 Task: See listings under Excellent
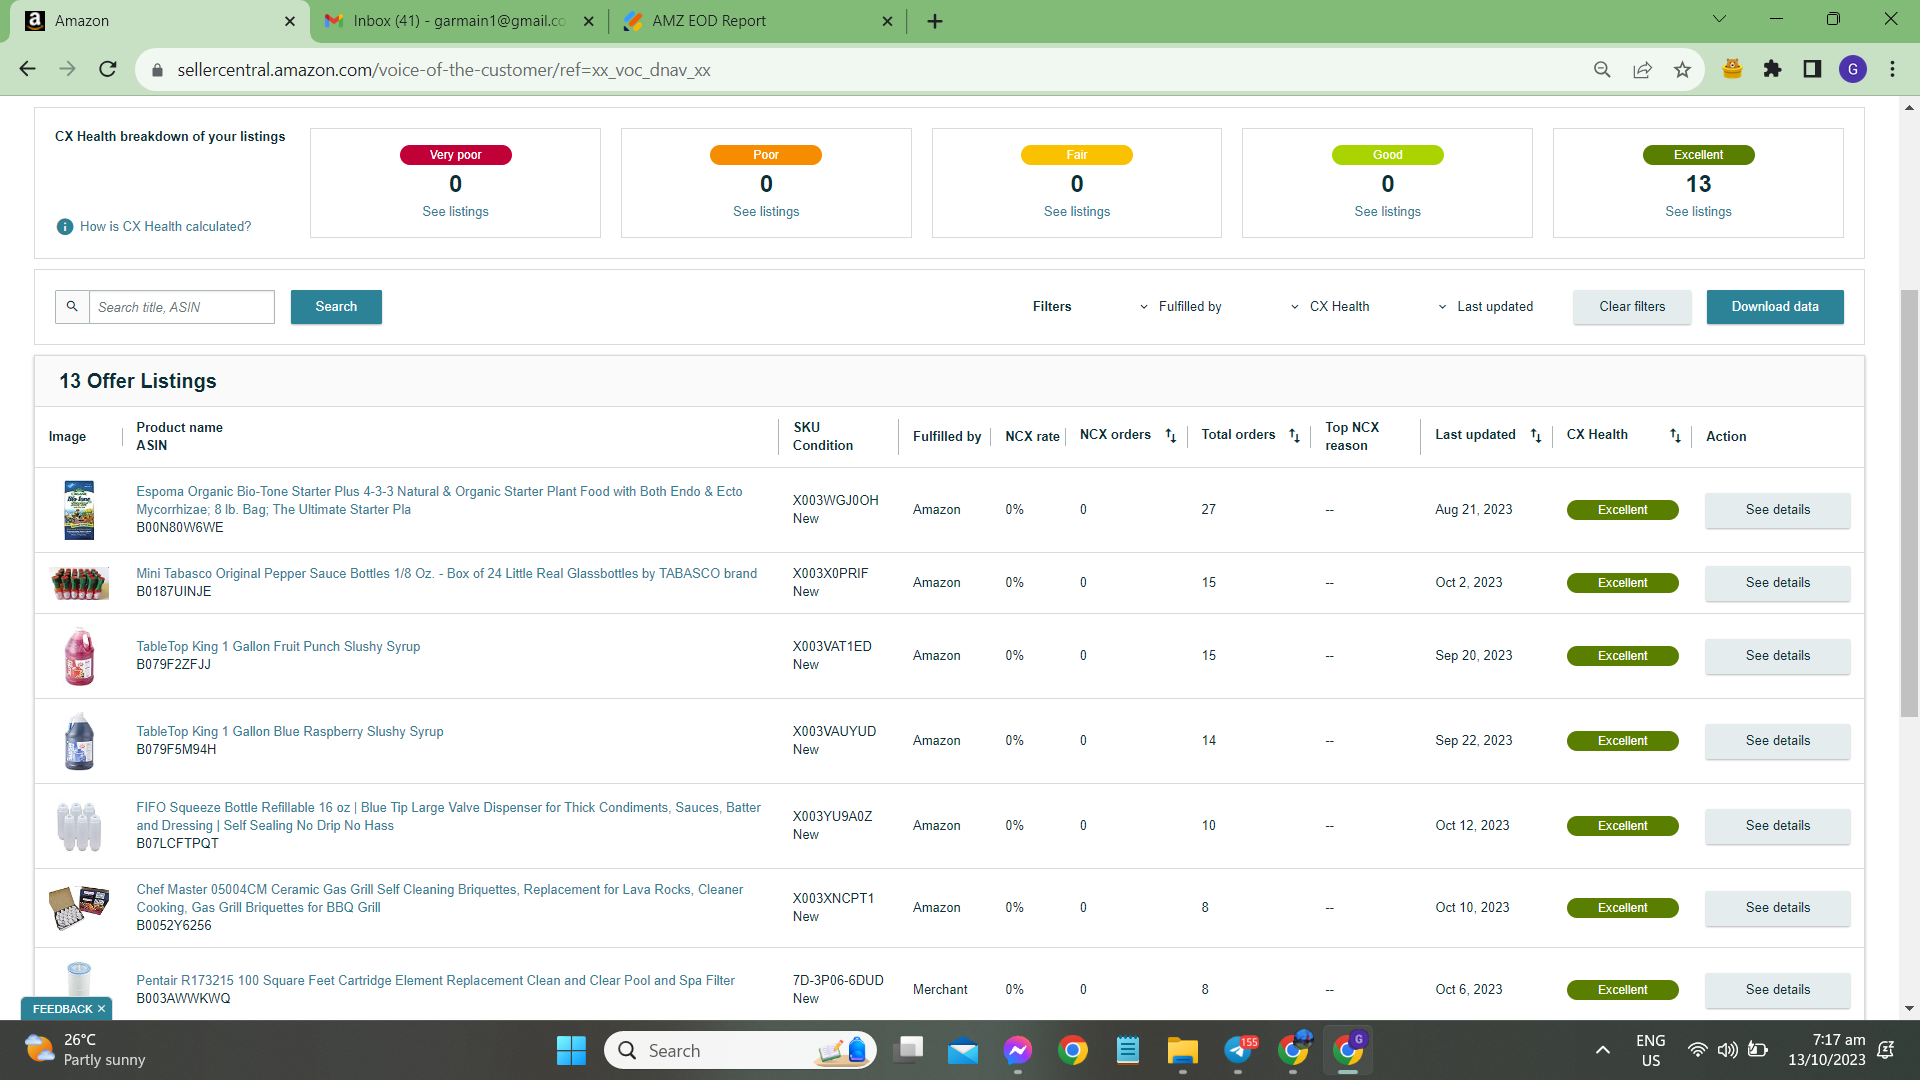coord(1698,212)
